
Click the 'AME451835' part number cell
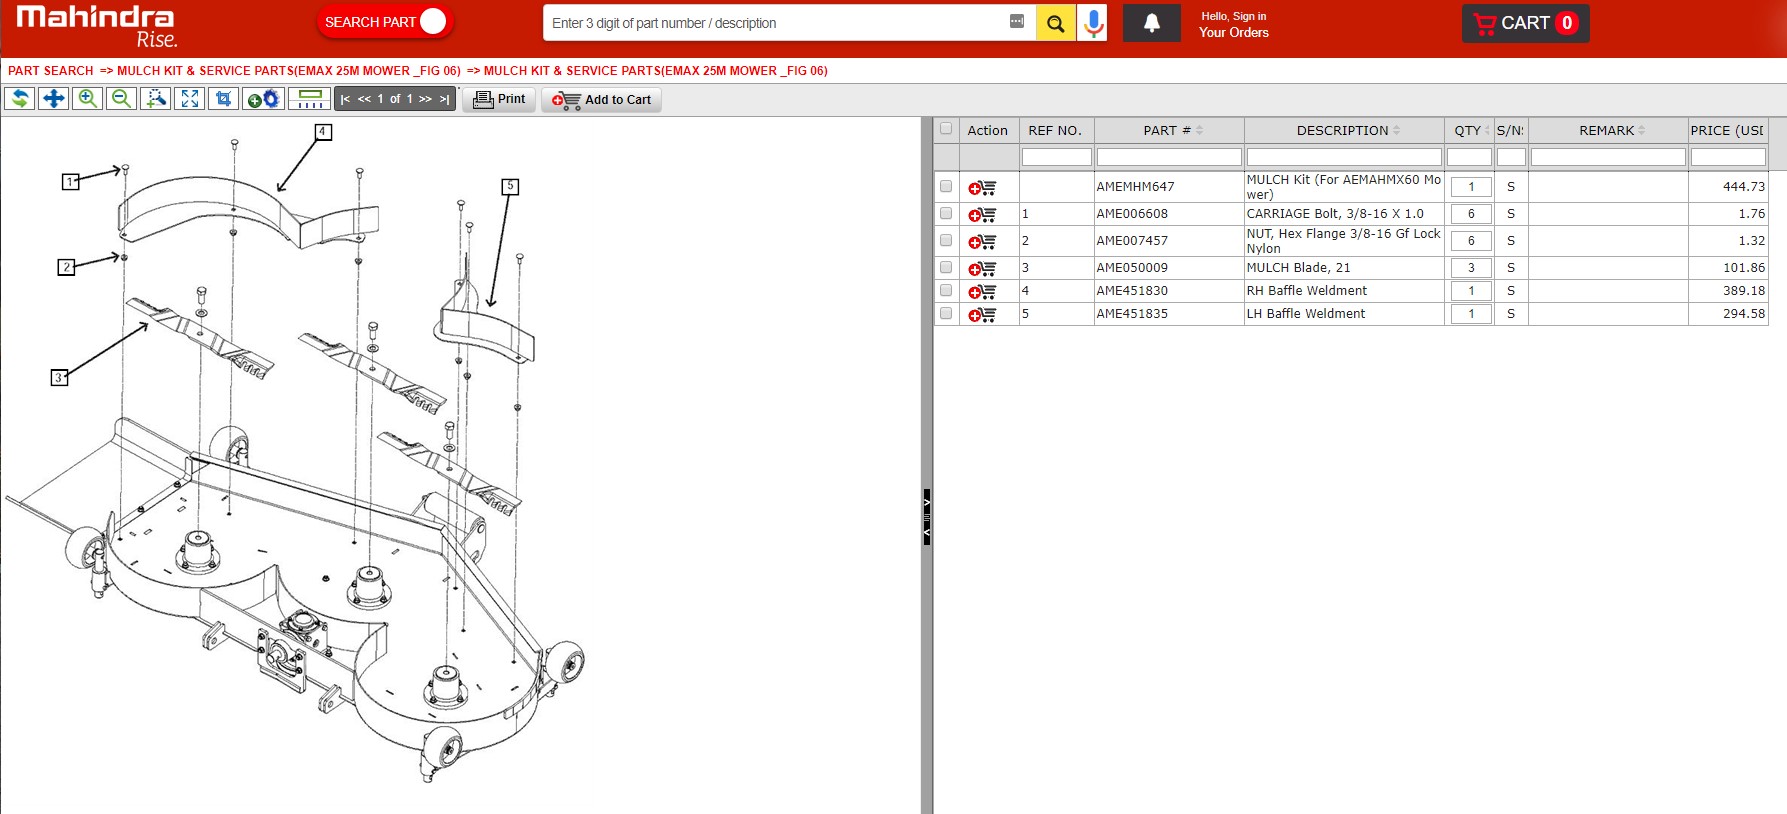(x=1169, y=314)
